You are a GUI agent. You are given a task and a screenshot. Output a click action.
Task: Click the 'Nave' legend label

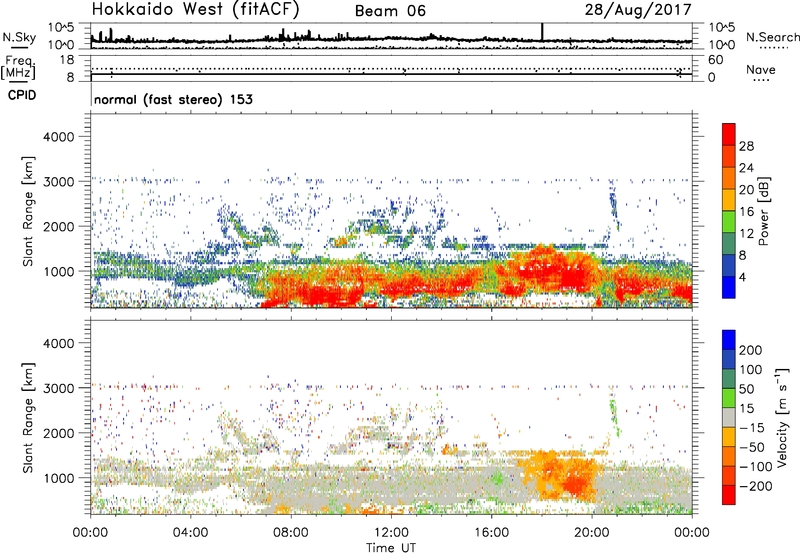pos(761,70)
